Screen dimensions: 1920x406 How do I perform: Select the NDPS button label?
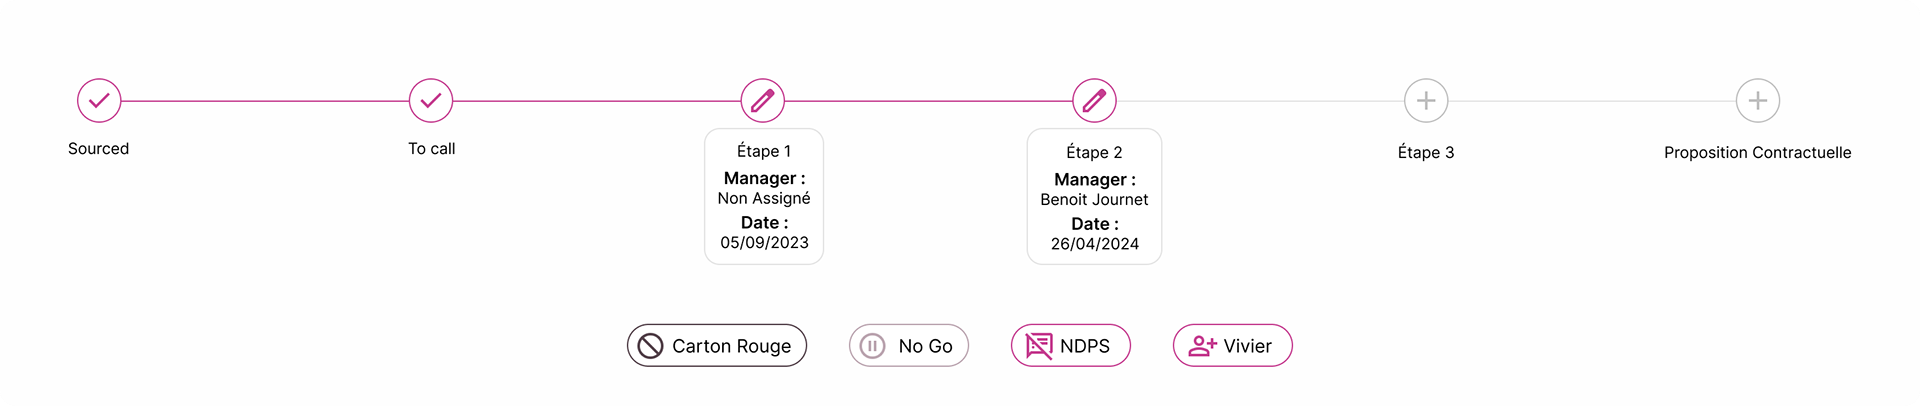pyautogui.click(x=1085, y=346)
